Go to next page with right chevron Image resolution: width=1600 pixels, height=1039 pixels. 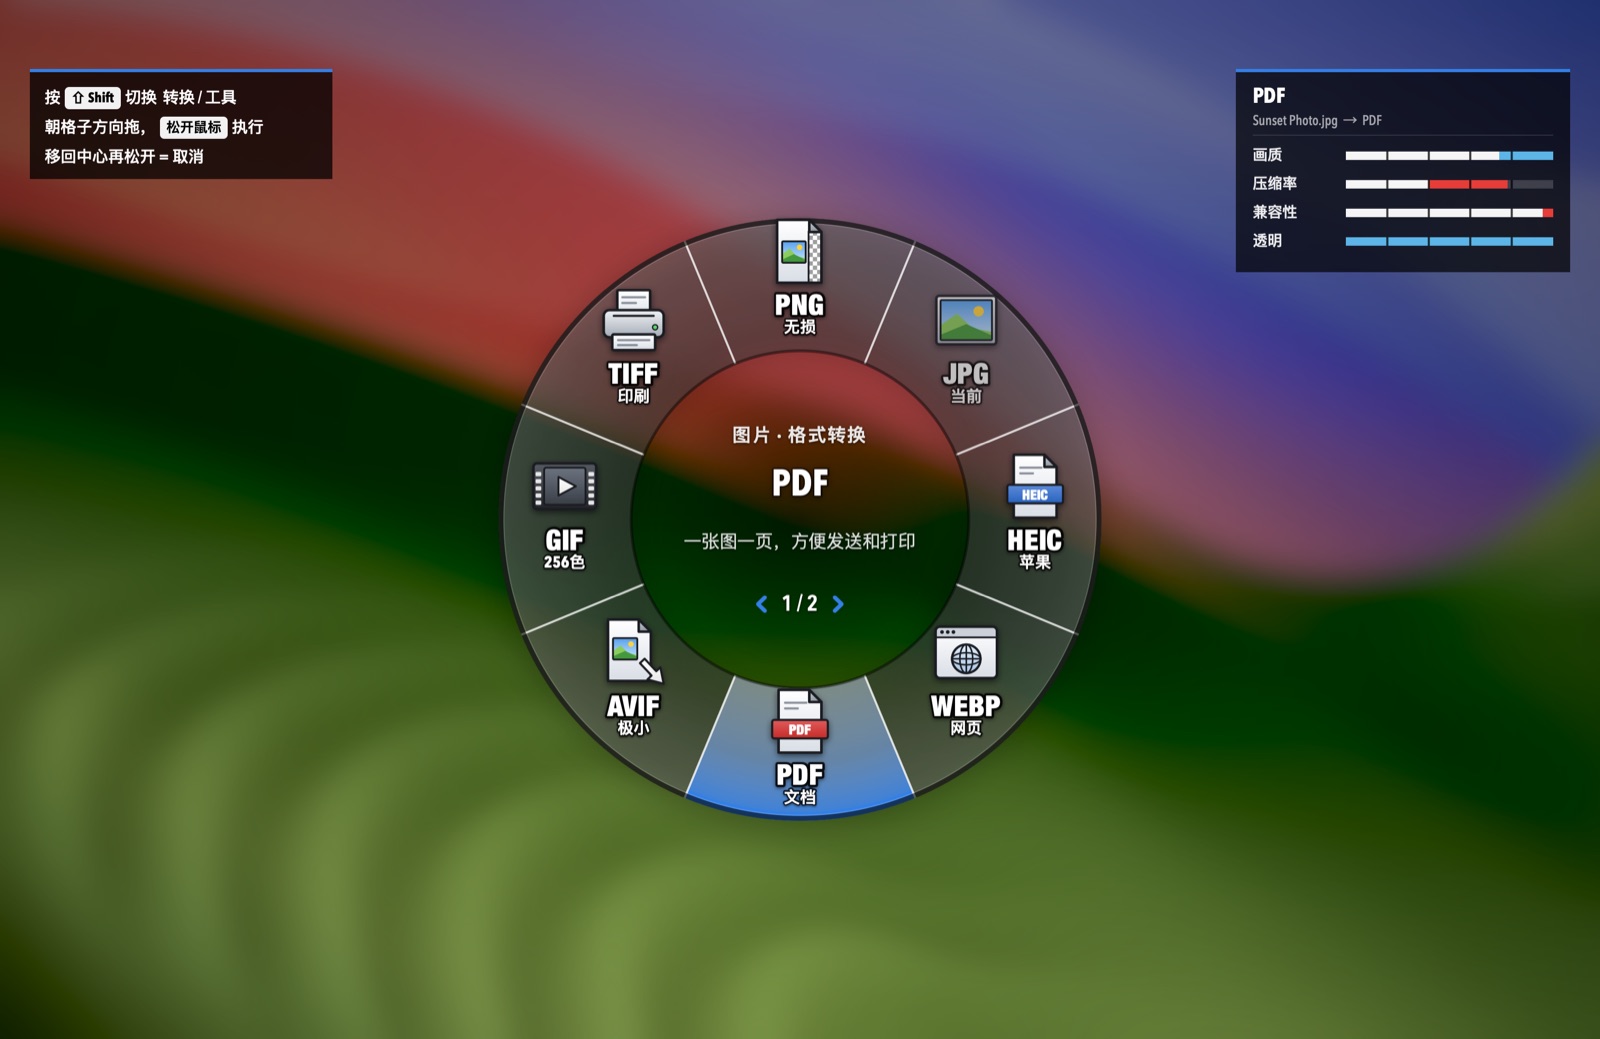coord(838,604)
